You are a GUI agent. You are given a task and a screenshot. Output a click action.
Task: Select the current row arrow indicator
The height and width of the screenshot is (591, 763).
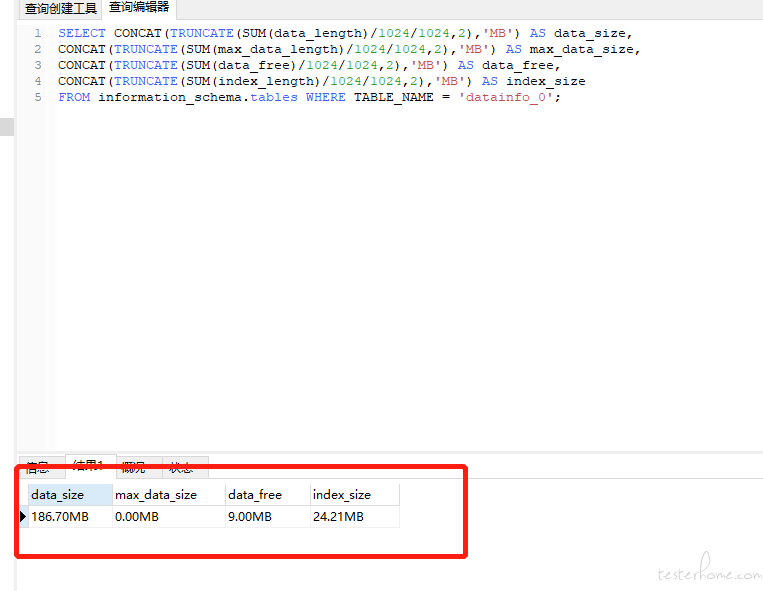[24, 517]
